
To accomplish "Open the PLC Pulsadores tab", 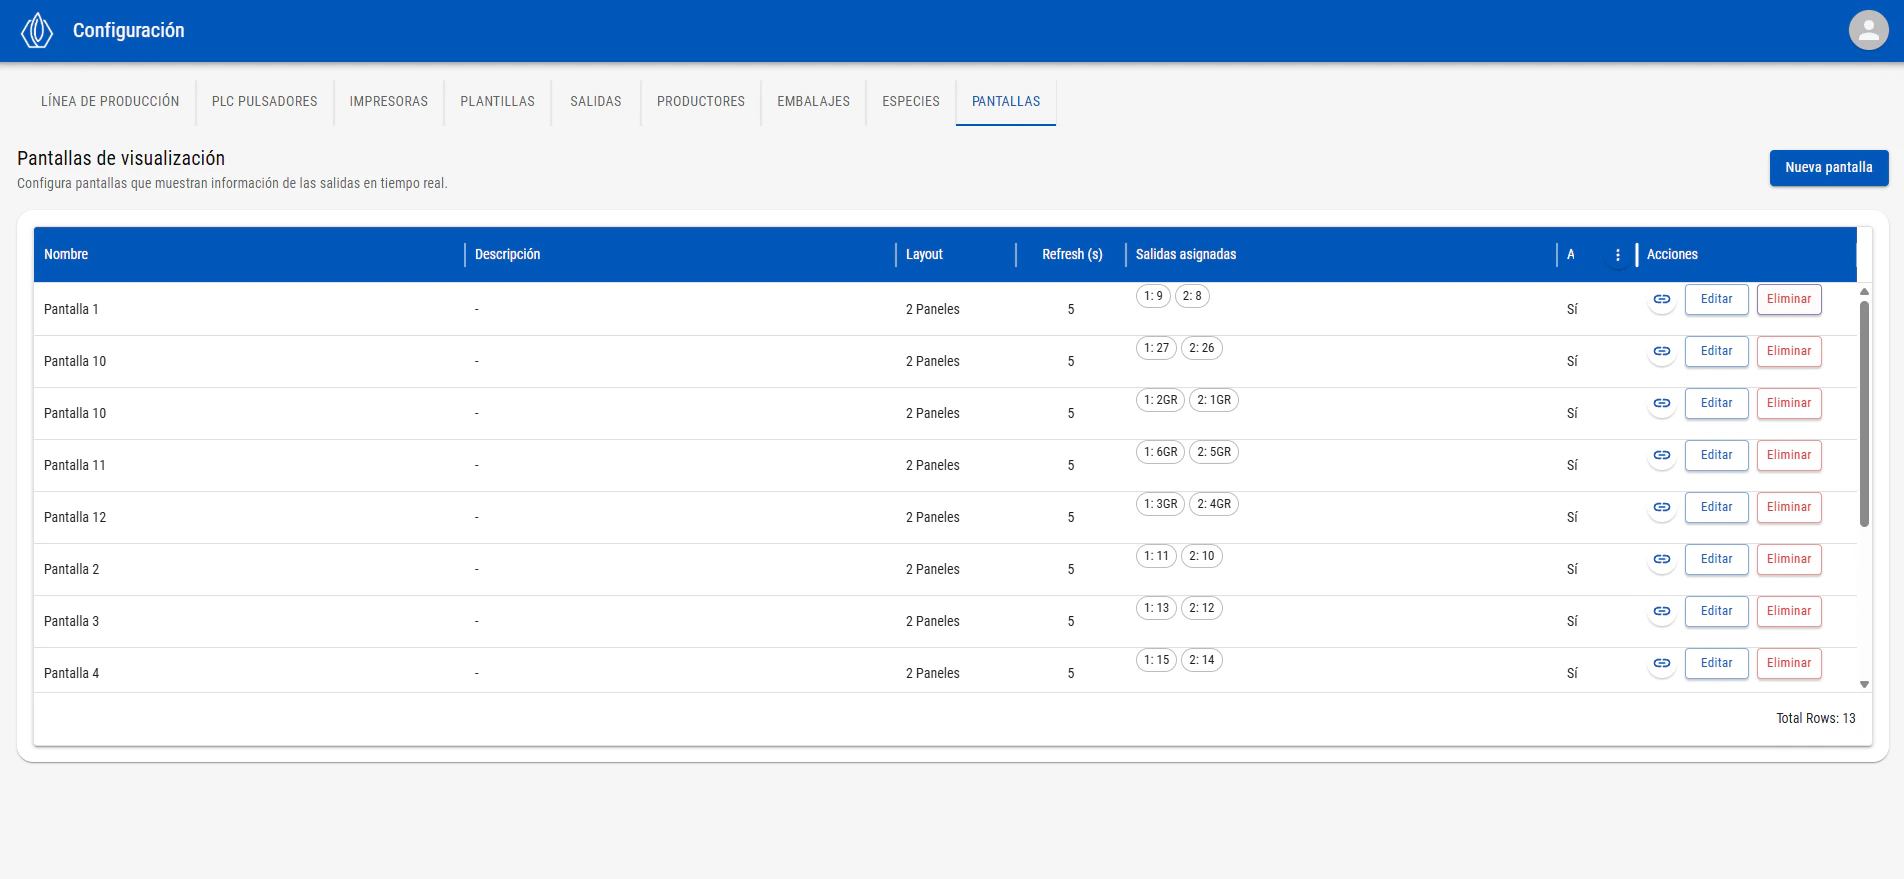I will pos(265,101).
